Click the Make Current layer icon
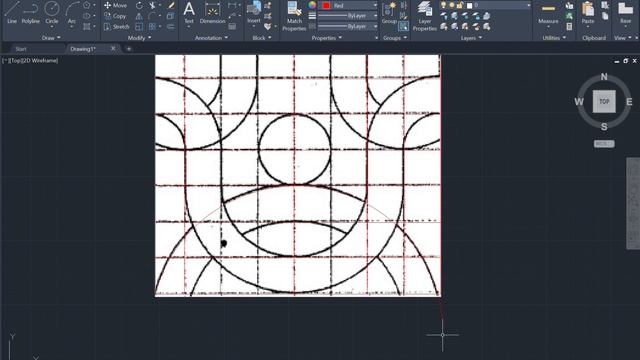 coord(487,16)
